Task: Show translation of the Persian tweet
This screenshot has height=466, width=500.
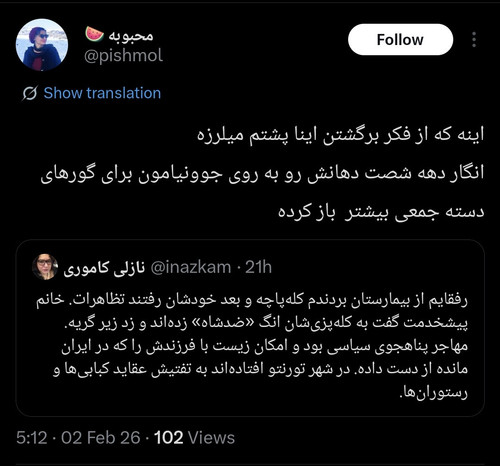Action: (x=102, y=93)
